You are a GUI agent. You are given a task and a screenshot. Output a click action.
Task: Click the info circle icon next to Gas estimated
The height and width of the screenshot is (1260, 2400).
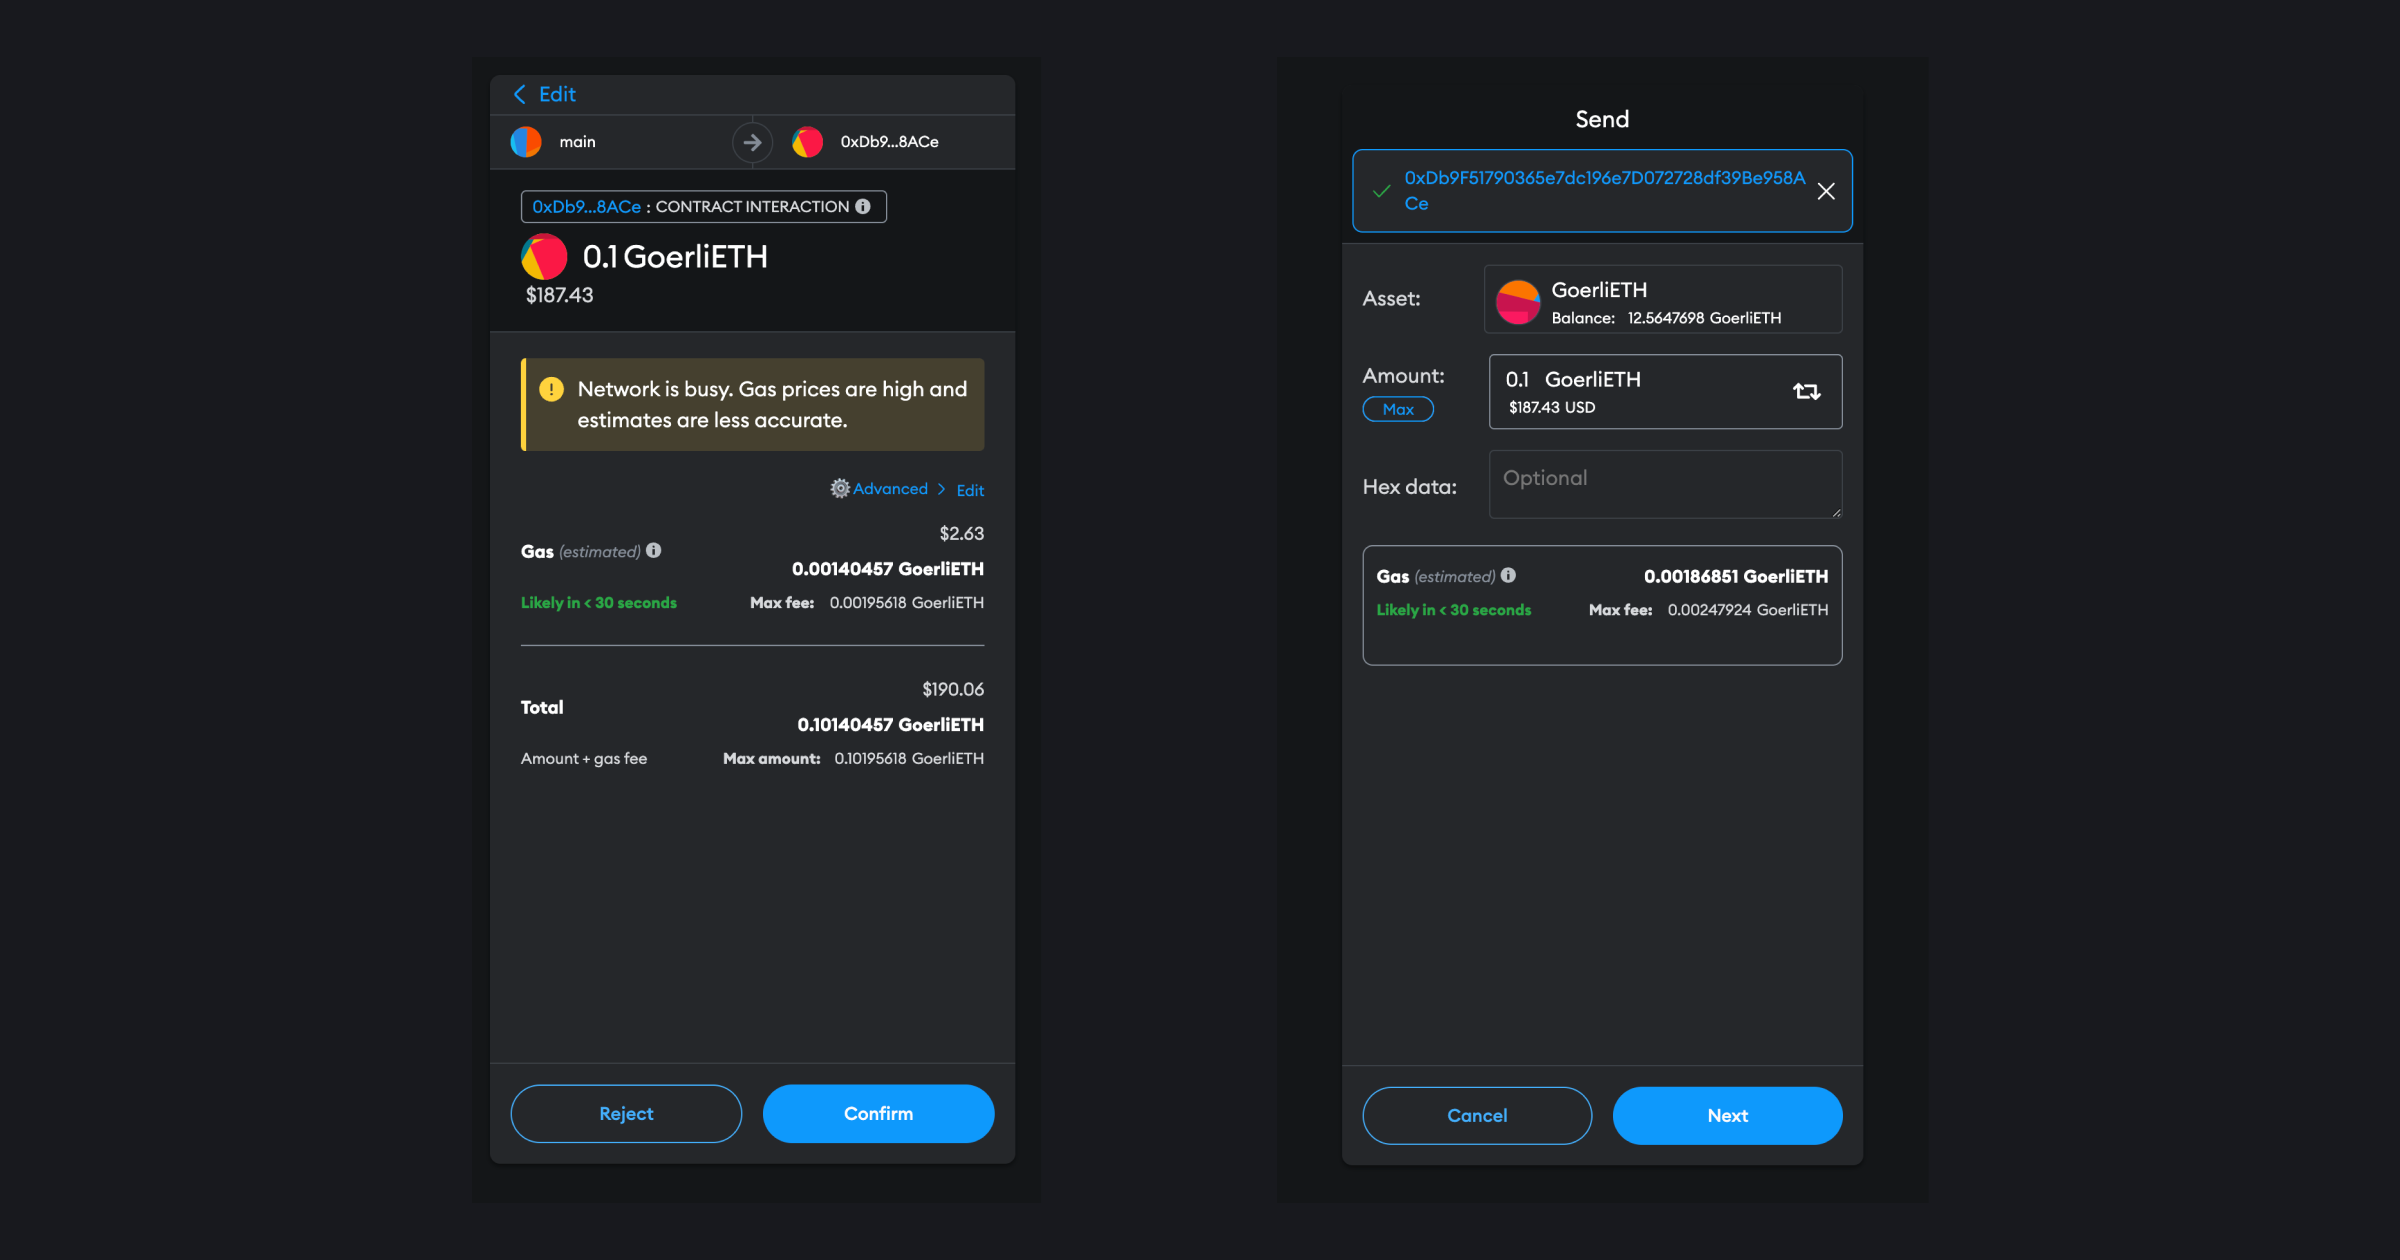pyautogui.click(x=654, y=551)
